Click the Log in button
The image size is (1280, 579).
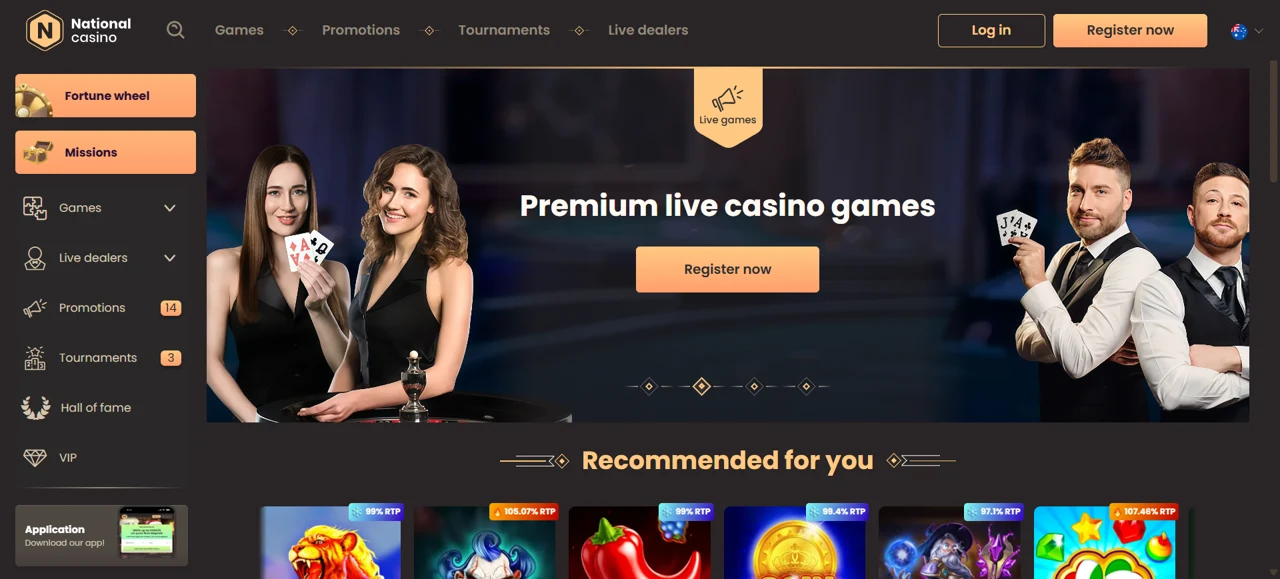tap(991, 30)
